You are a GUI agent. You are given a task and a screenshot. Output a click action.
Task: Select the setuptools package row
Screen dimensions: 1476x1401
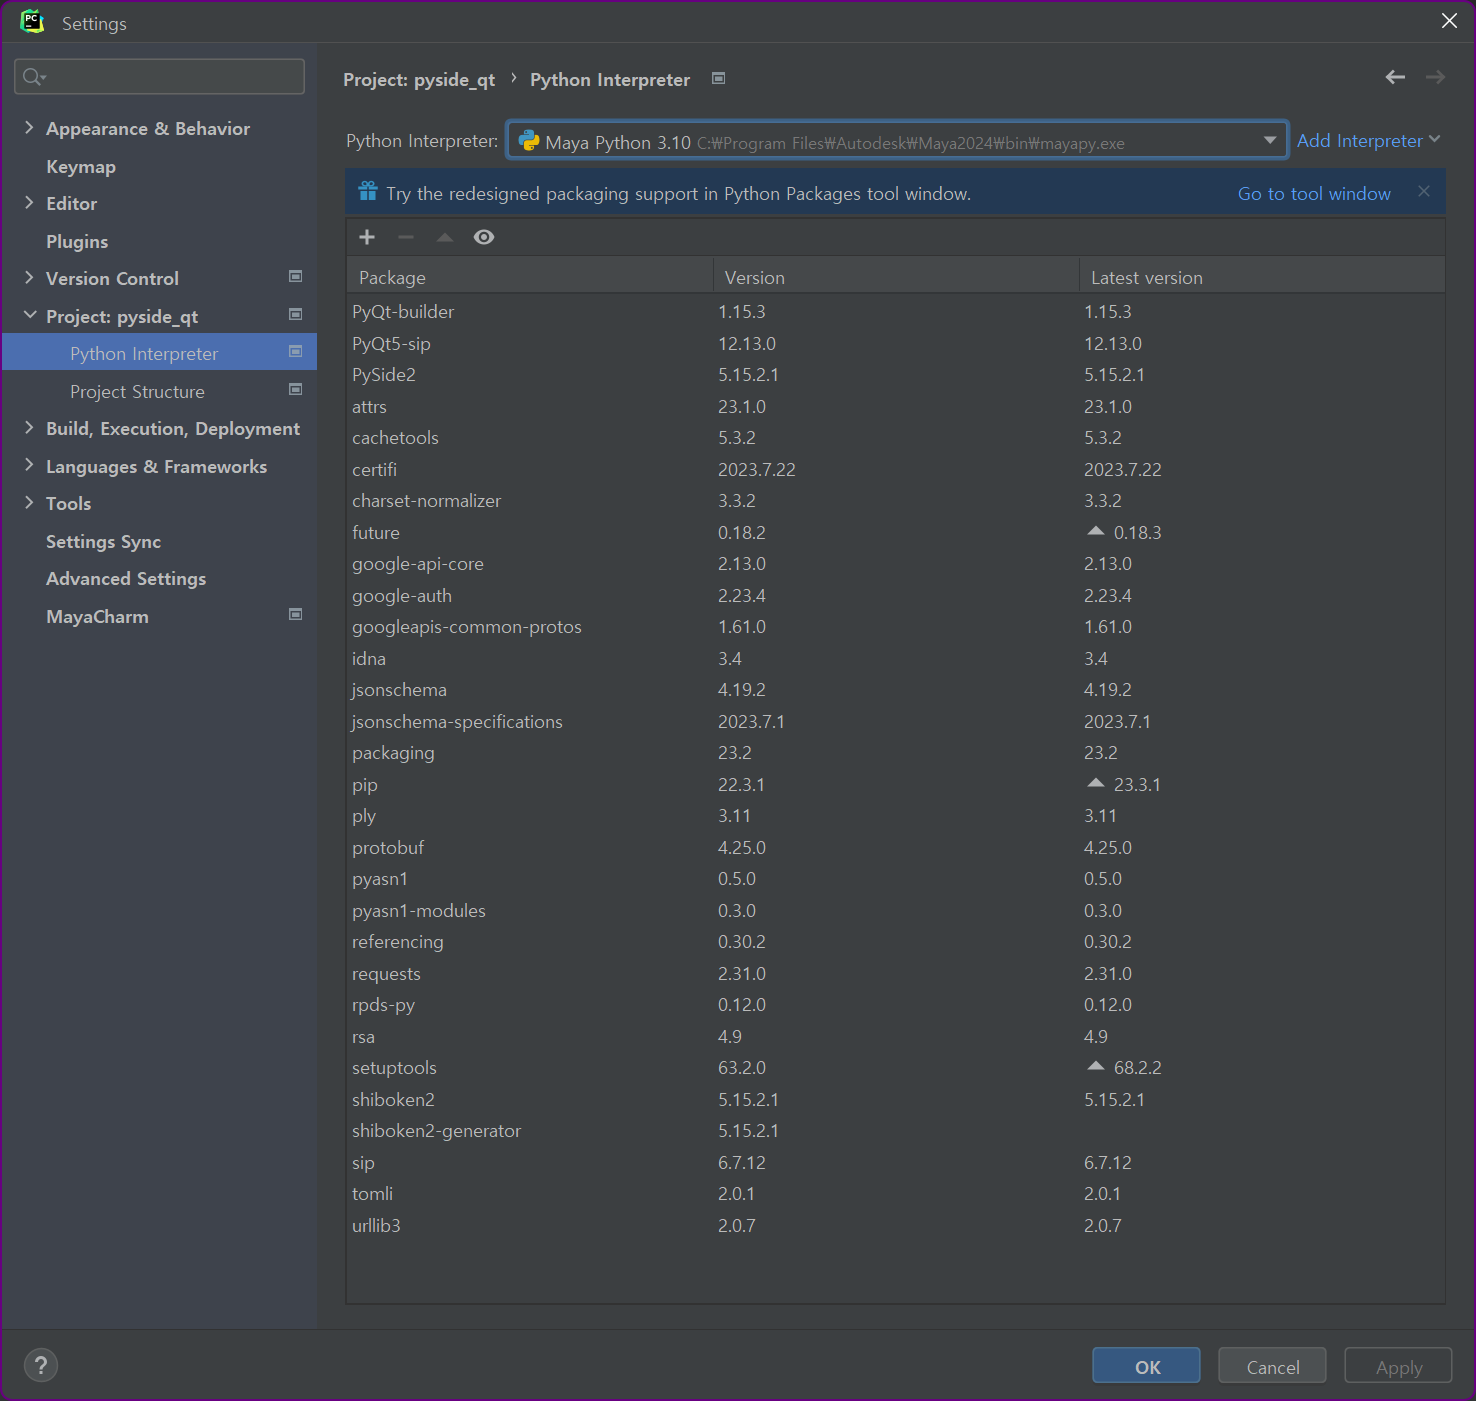pyautogui.click(x=895, y=1068)
